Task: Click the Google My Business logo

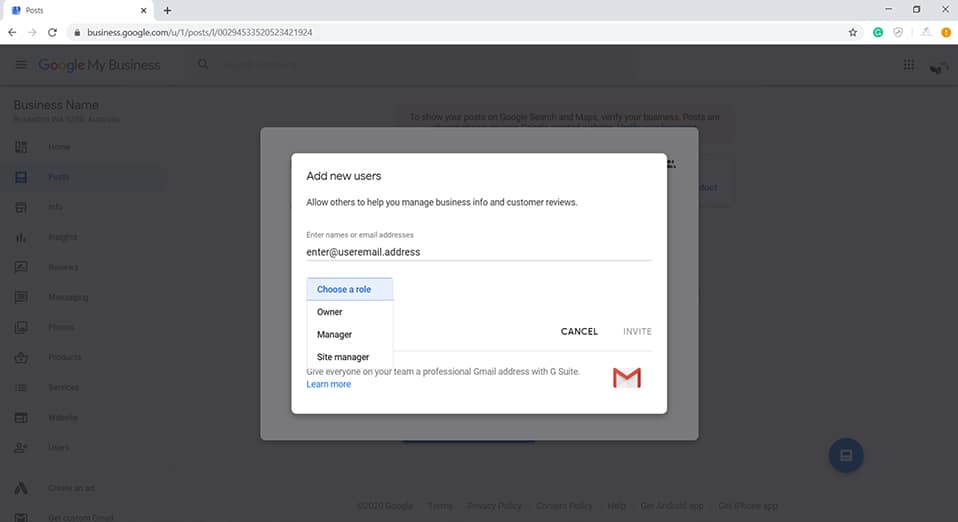Action: [99, 65]
